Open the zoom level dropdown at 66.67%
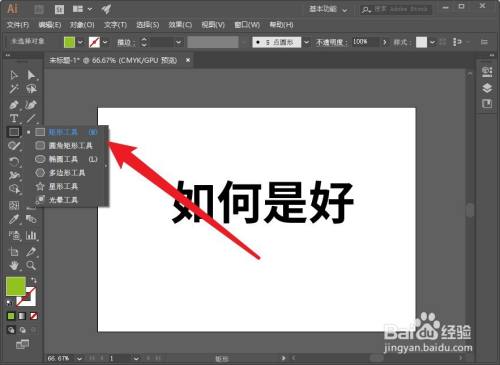The image size is (500, 365). click(79, 359)
